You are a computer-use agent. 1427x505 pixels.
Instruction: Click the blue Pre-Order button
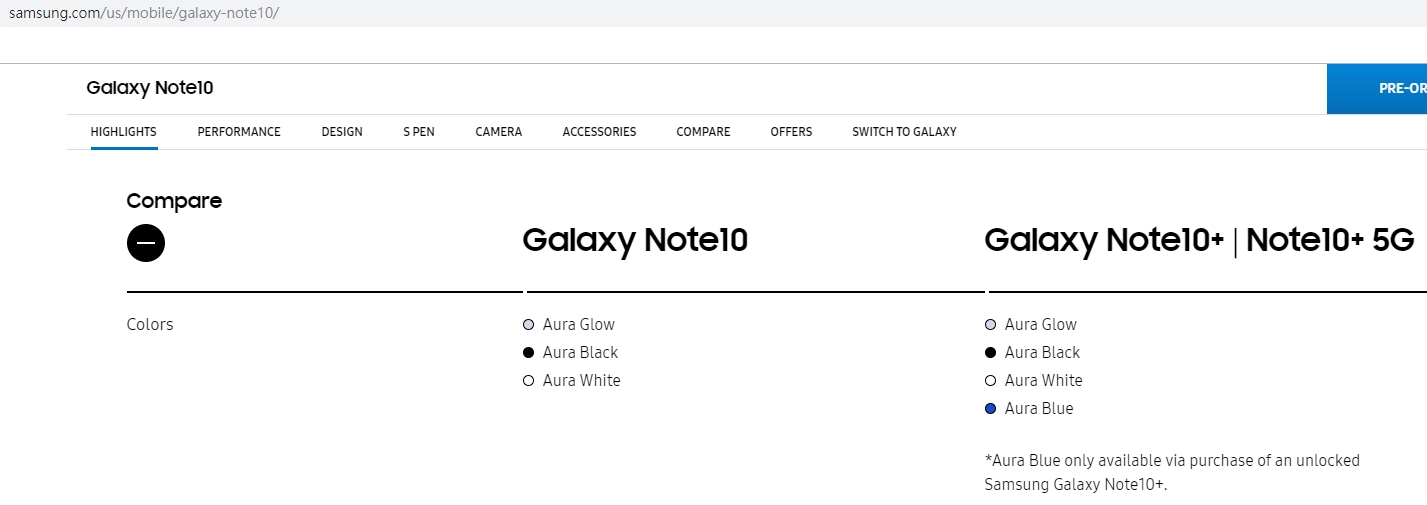click(x=1377, y=89)
